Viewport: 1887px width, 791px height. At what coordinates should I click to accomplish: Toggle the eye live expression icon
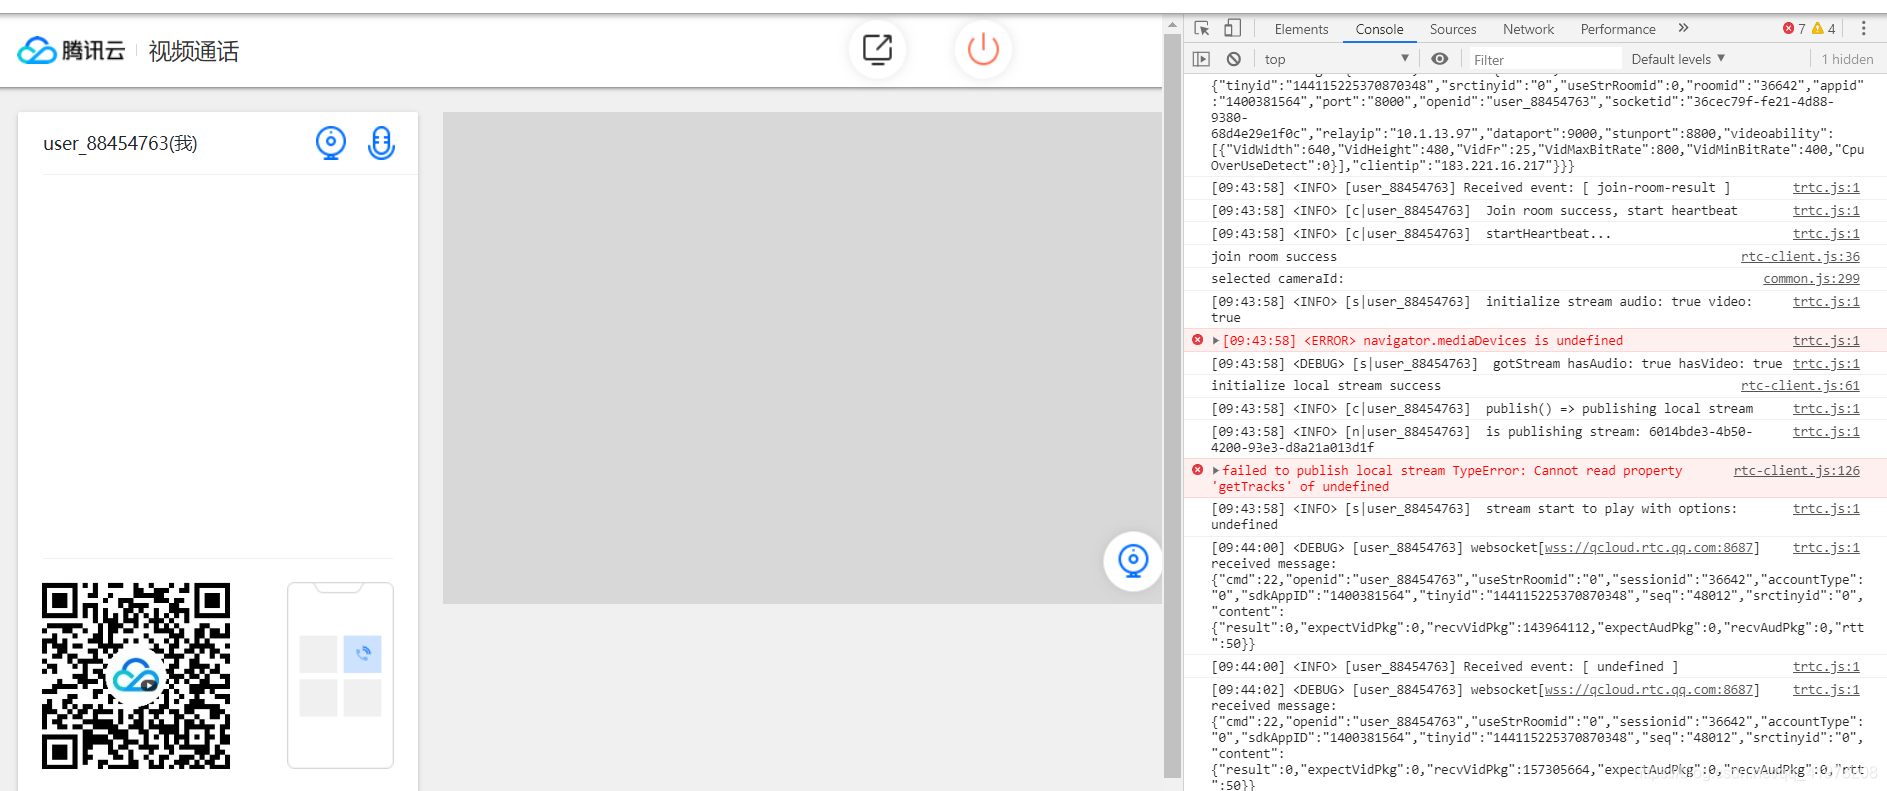pyautogui.click(x=1439, y=59)
